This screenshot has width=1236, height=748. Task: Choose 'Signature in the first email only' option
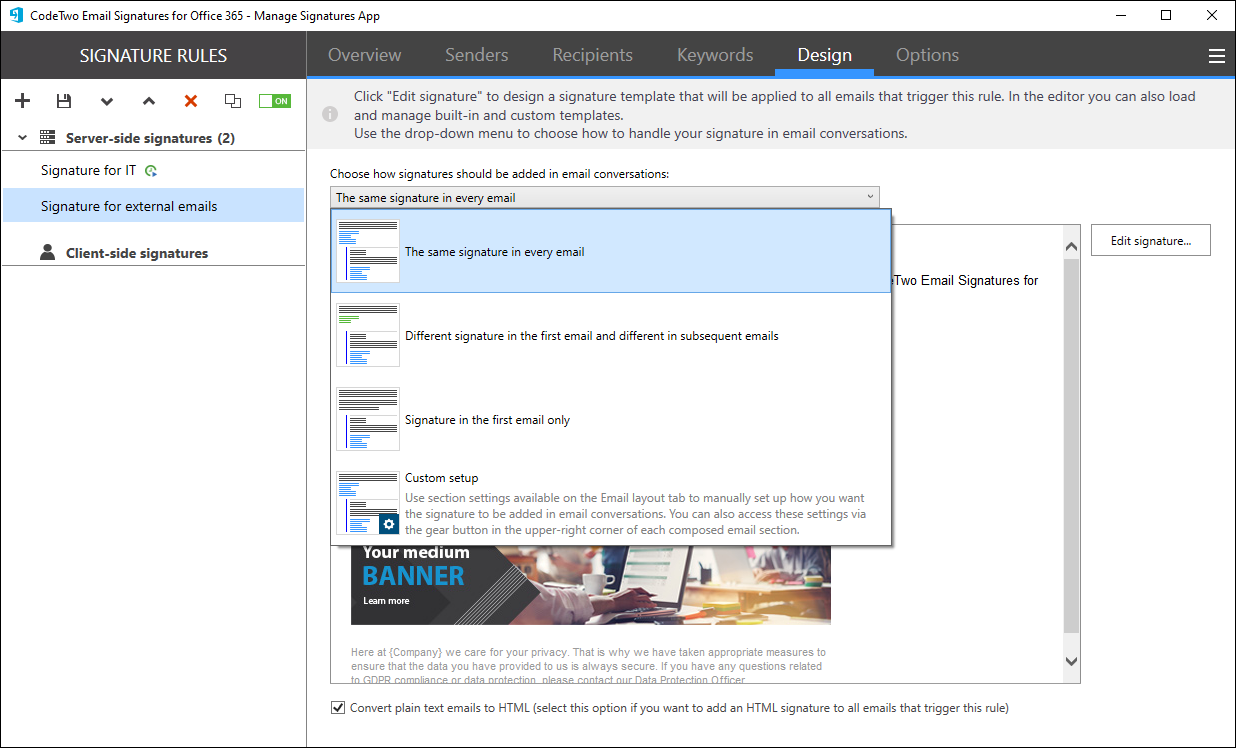(611, 420)
